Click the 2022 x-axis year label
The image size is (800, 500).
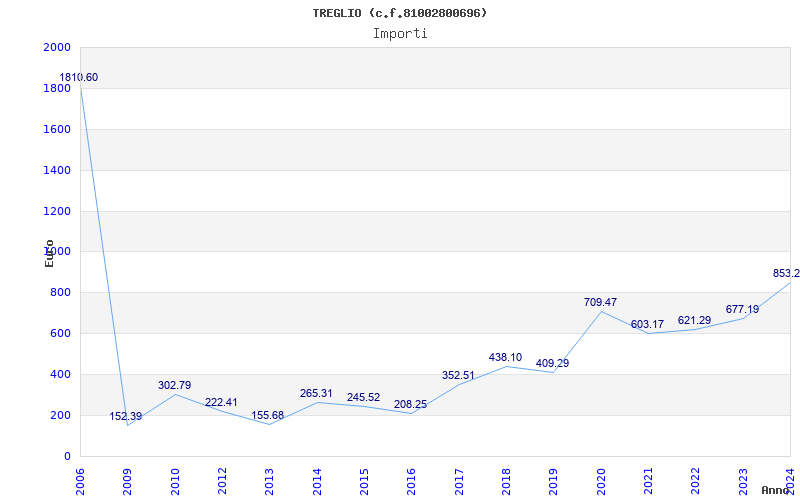click(696, 481)
